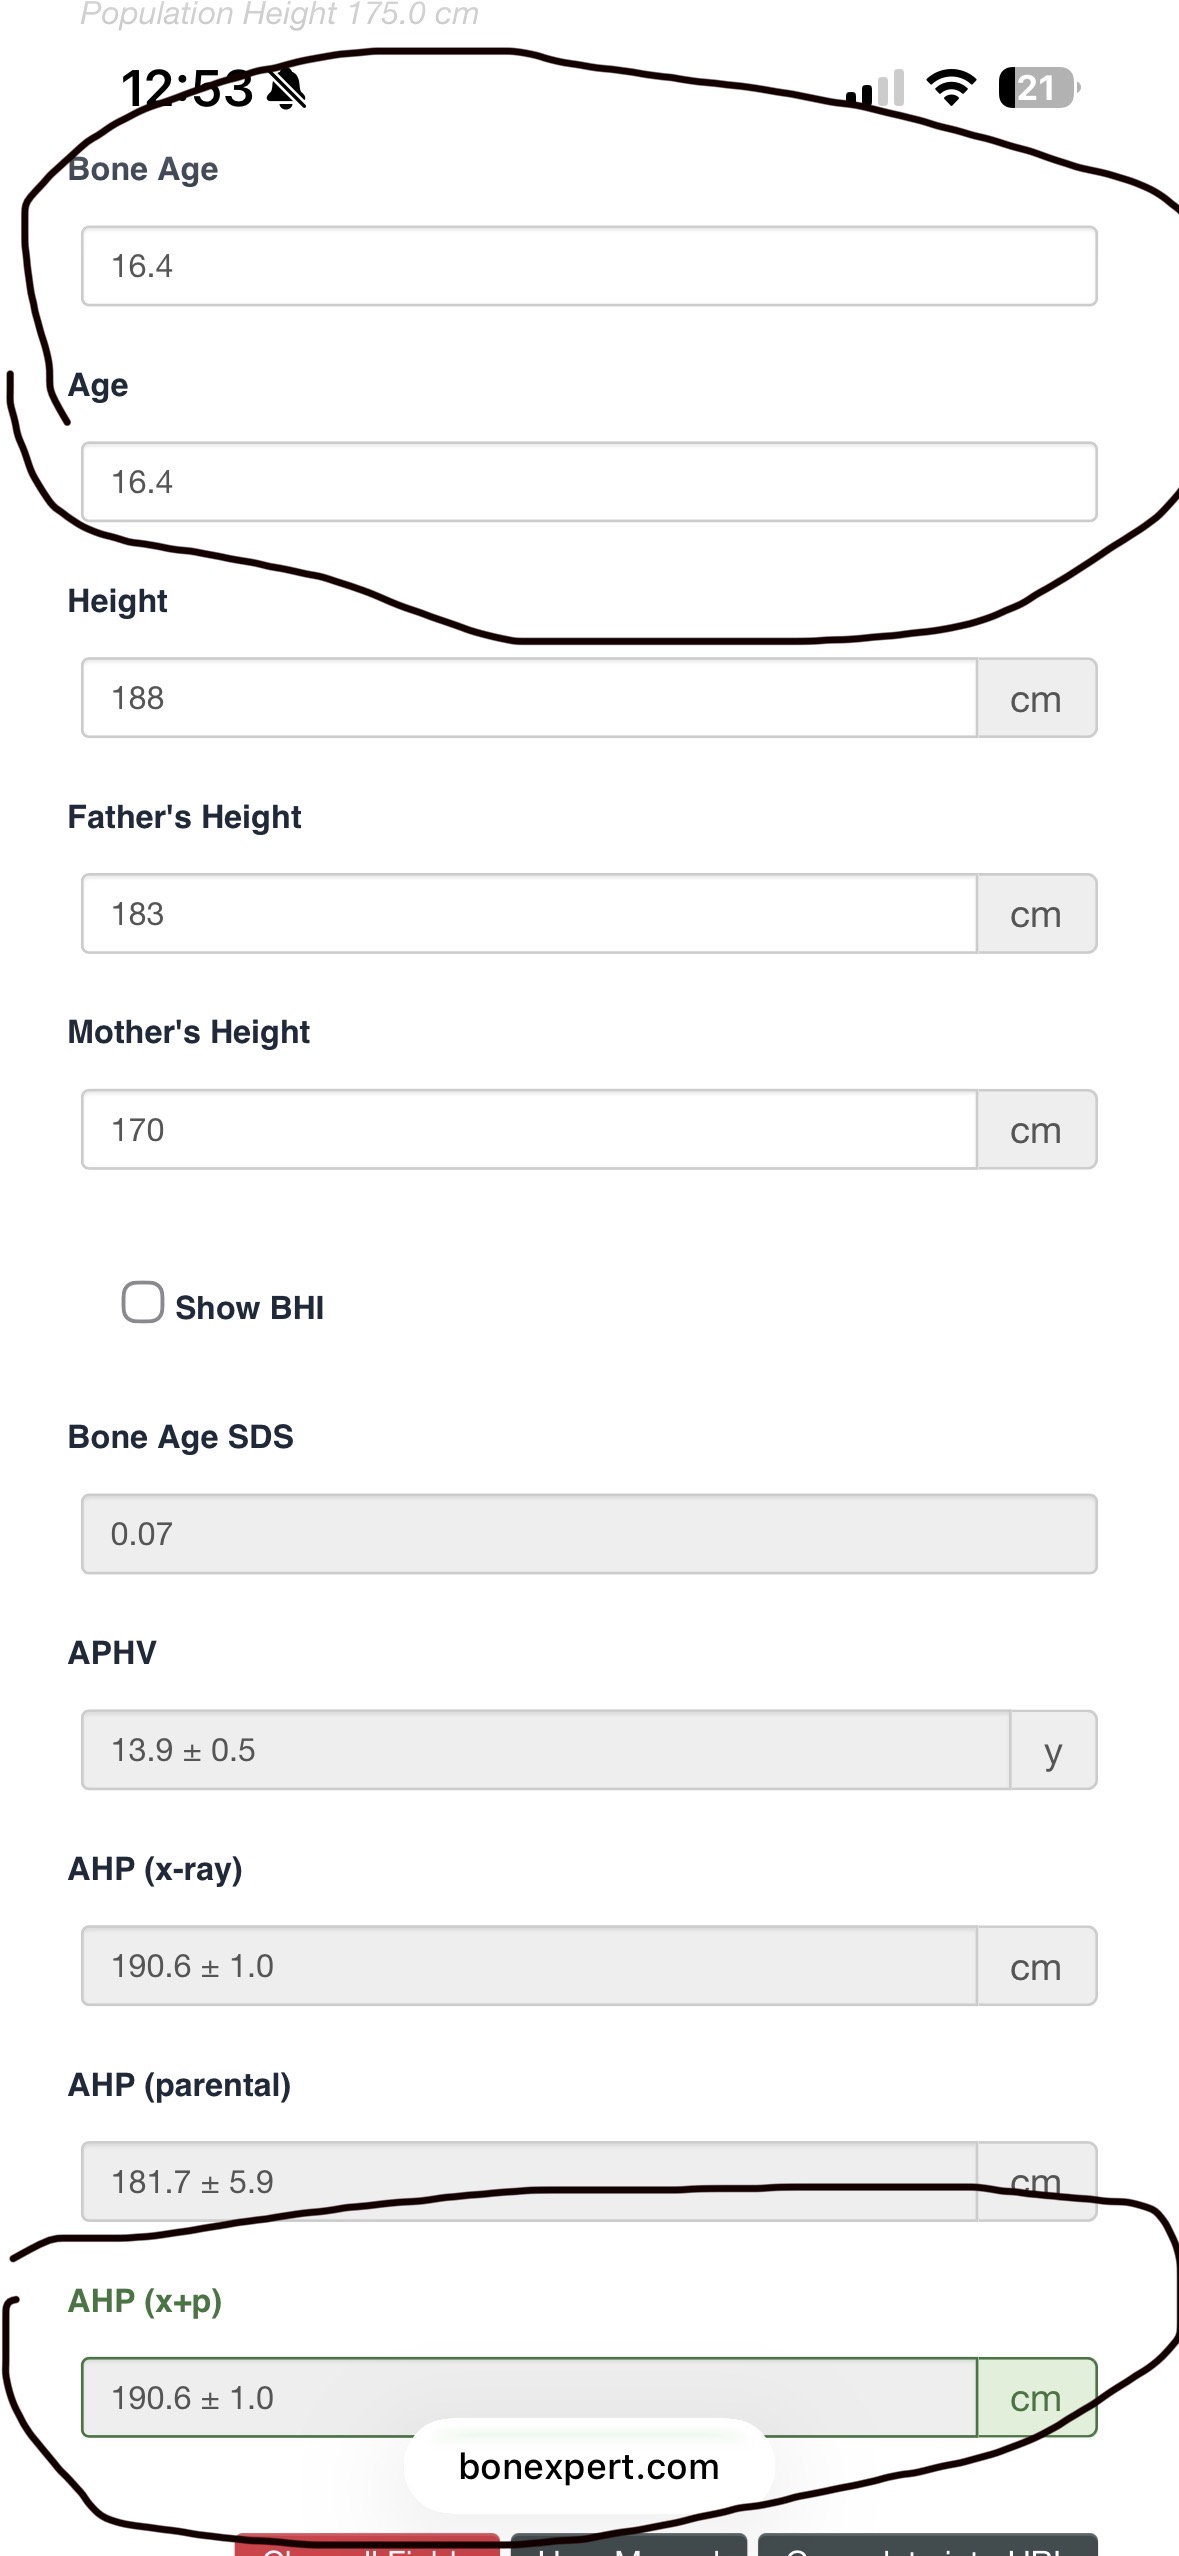Tap the Wi-Fi status icon

[x=952, y=88]
